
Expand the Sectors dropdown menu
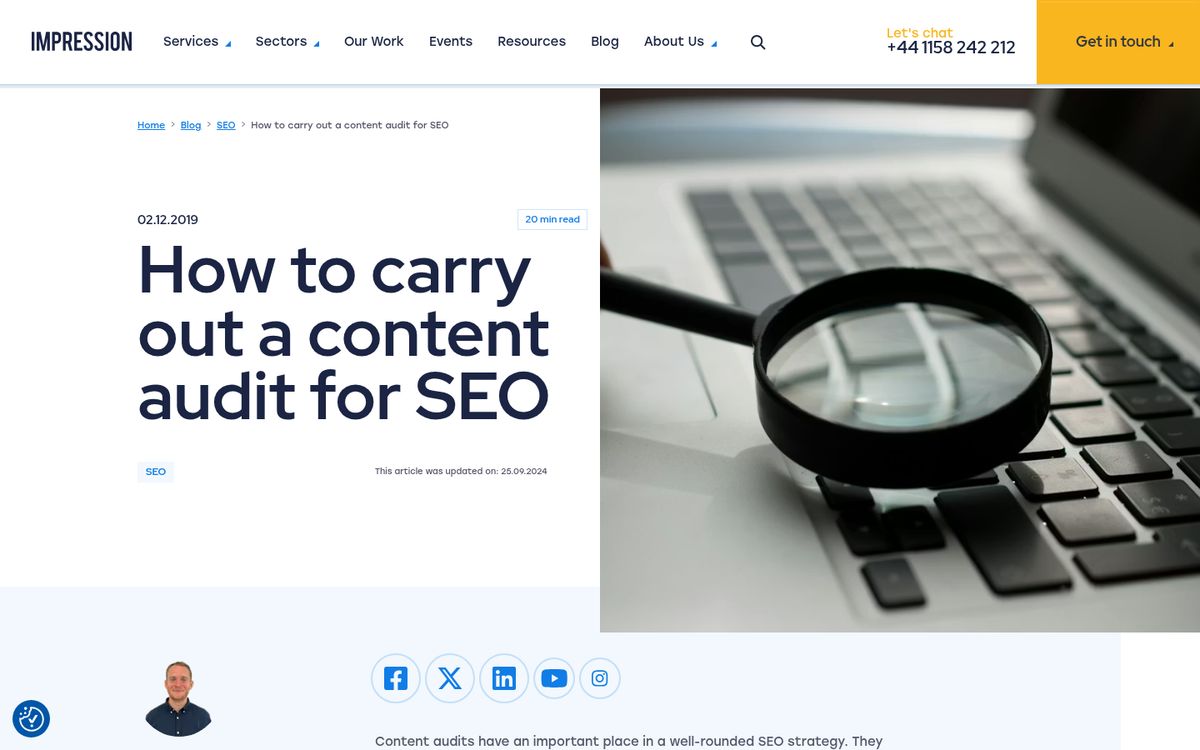[x=287, y=42]
